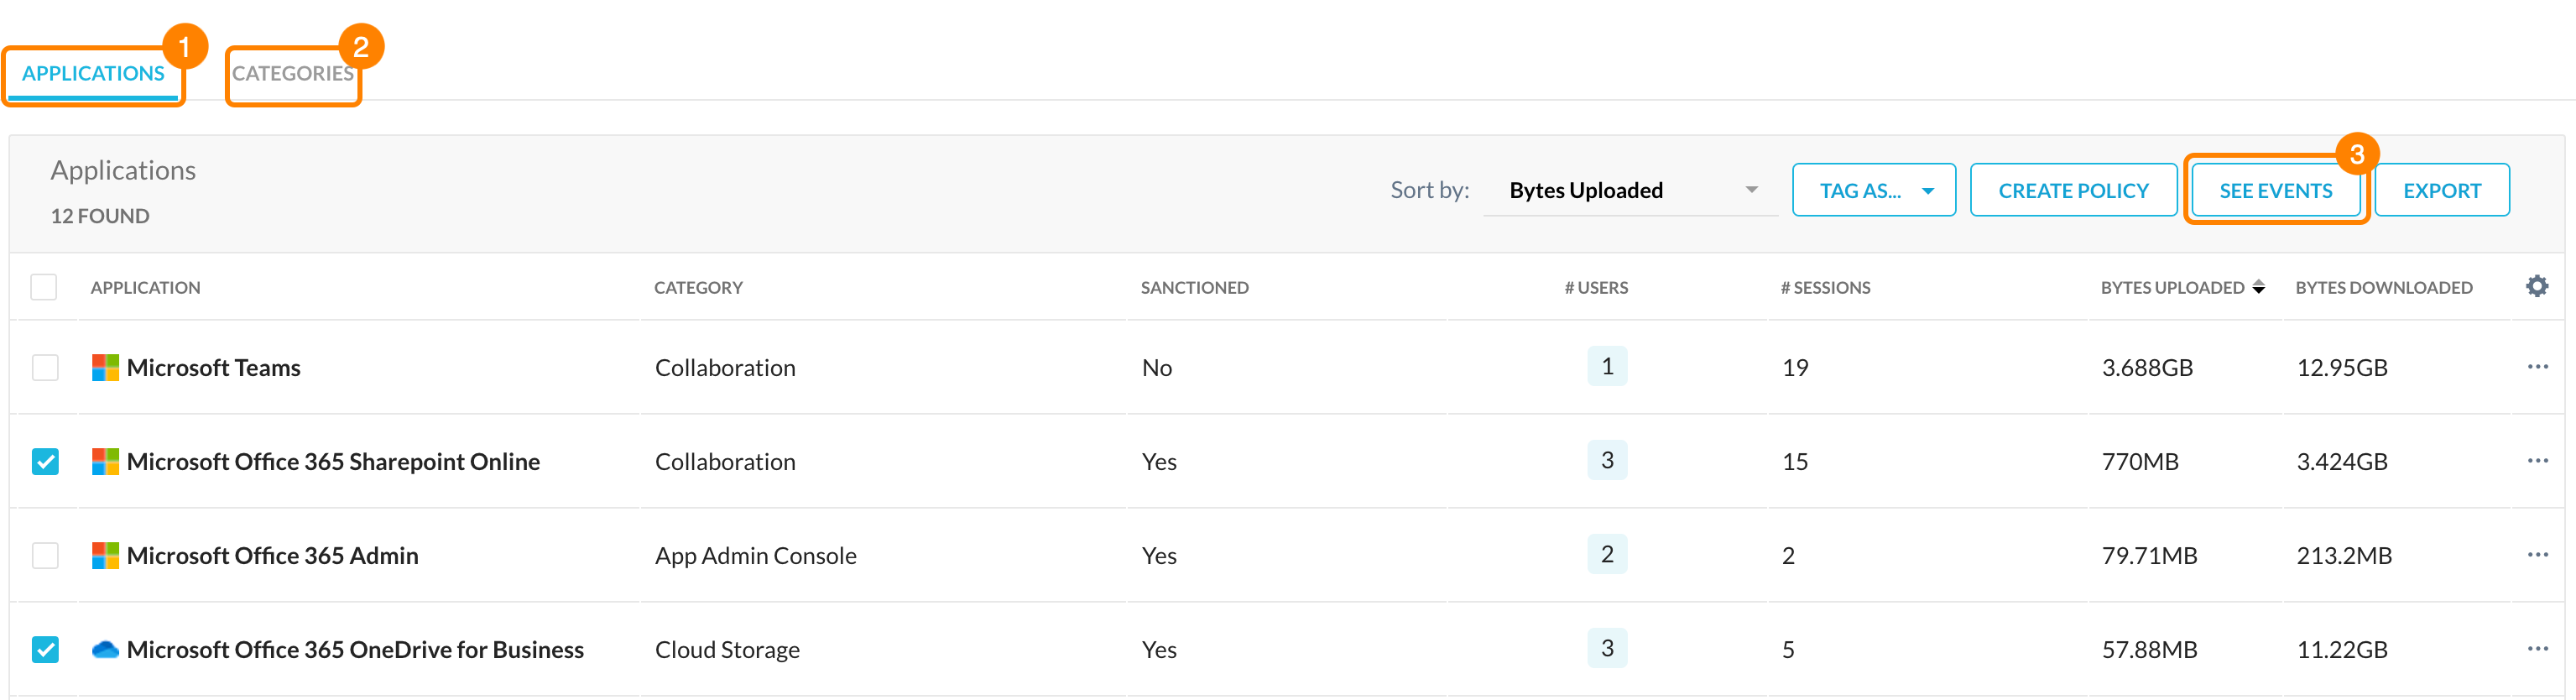2576x700 pixels.
Task: Click the 3.688GB bytes uploaded value
Action: pyautogui.click(x=2147, y=368)
